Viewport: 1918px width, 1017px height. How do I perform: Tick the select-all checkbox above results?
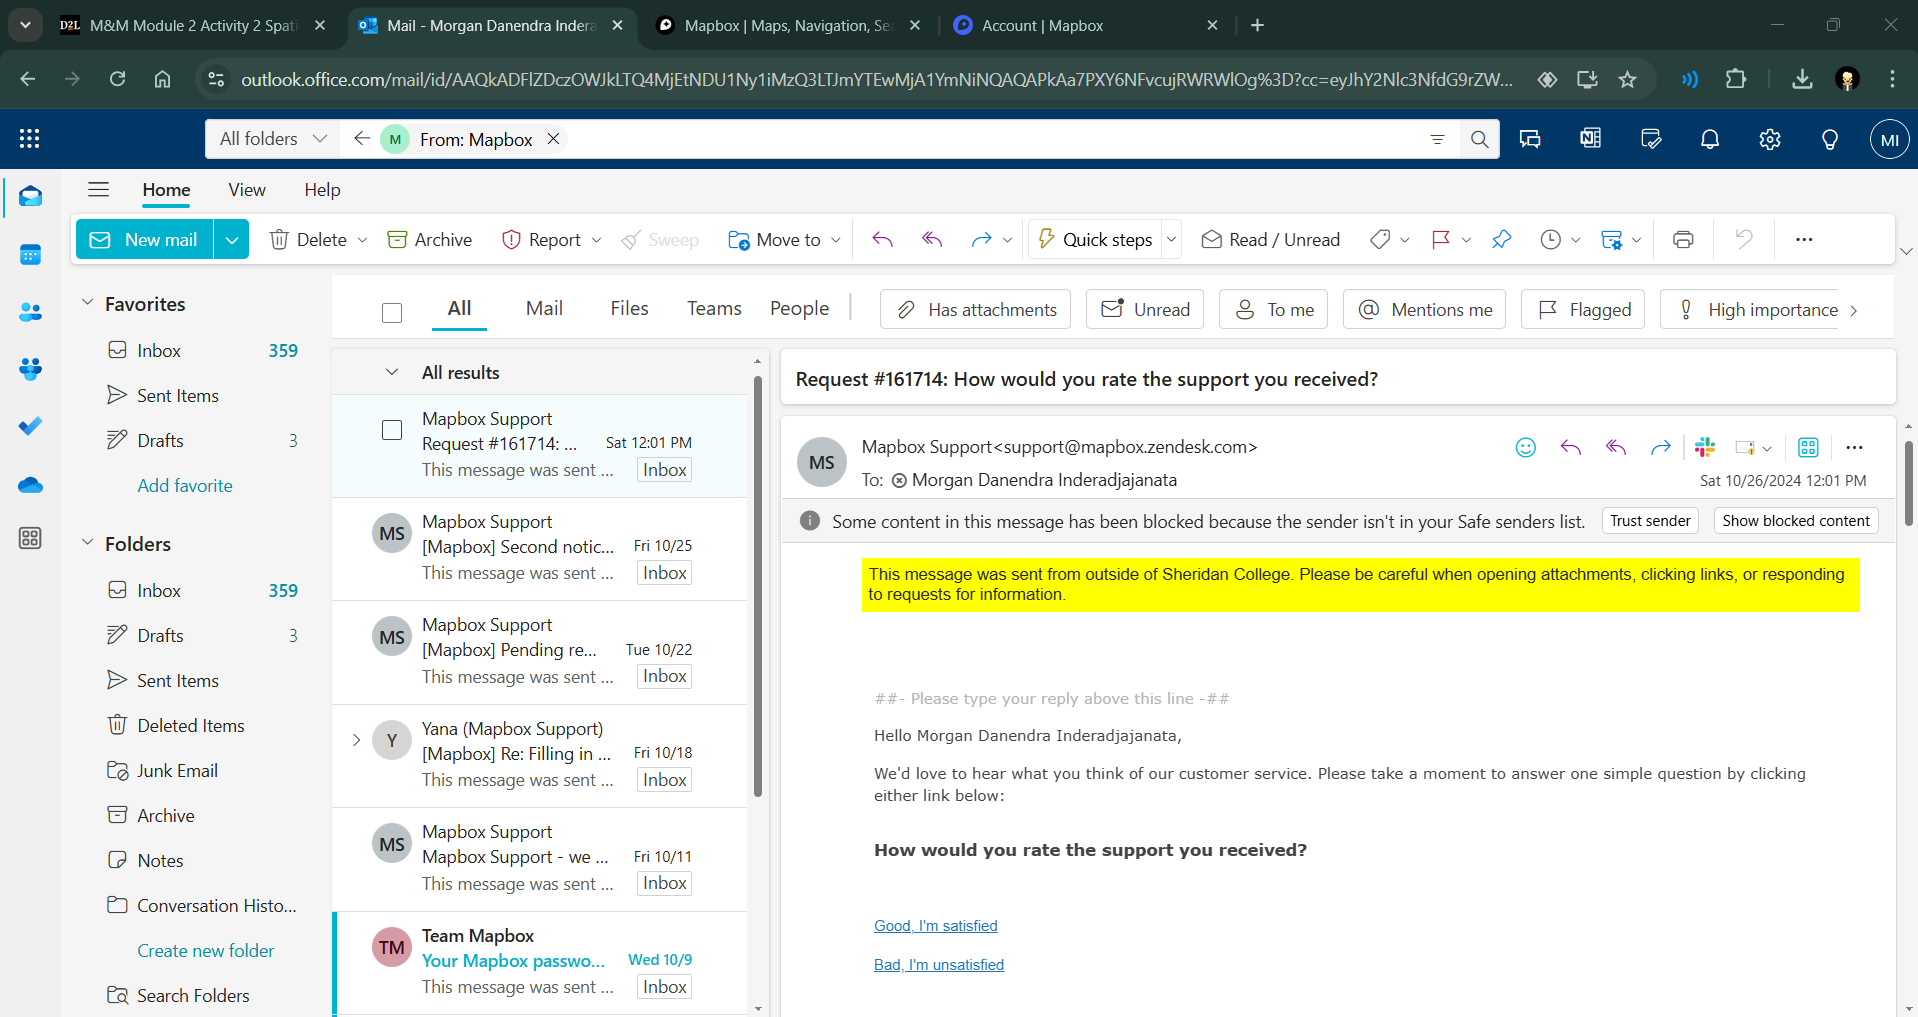(x=392, y=313)
